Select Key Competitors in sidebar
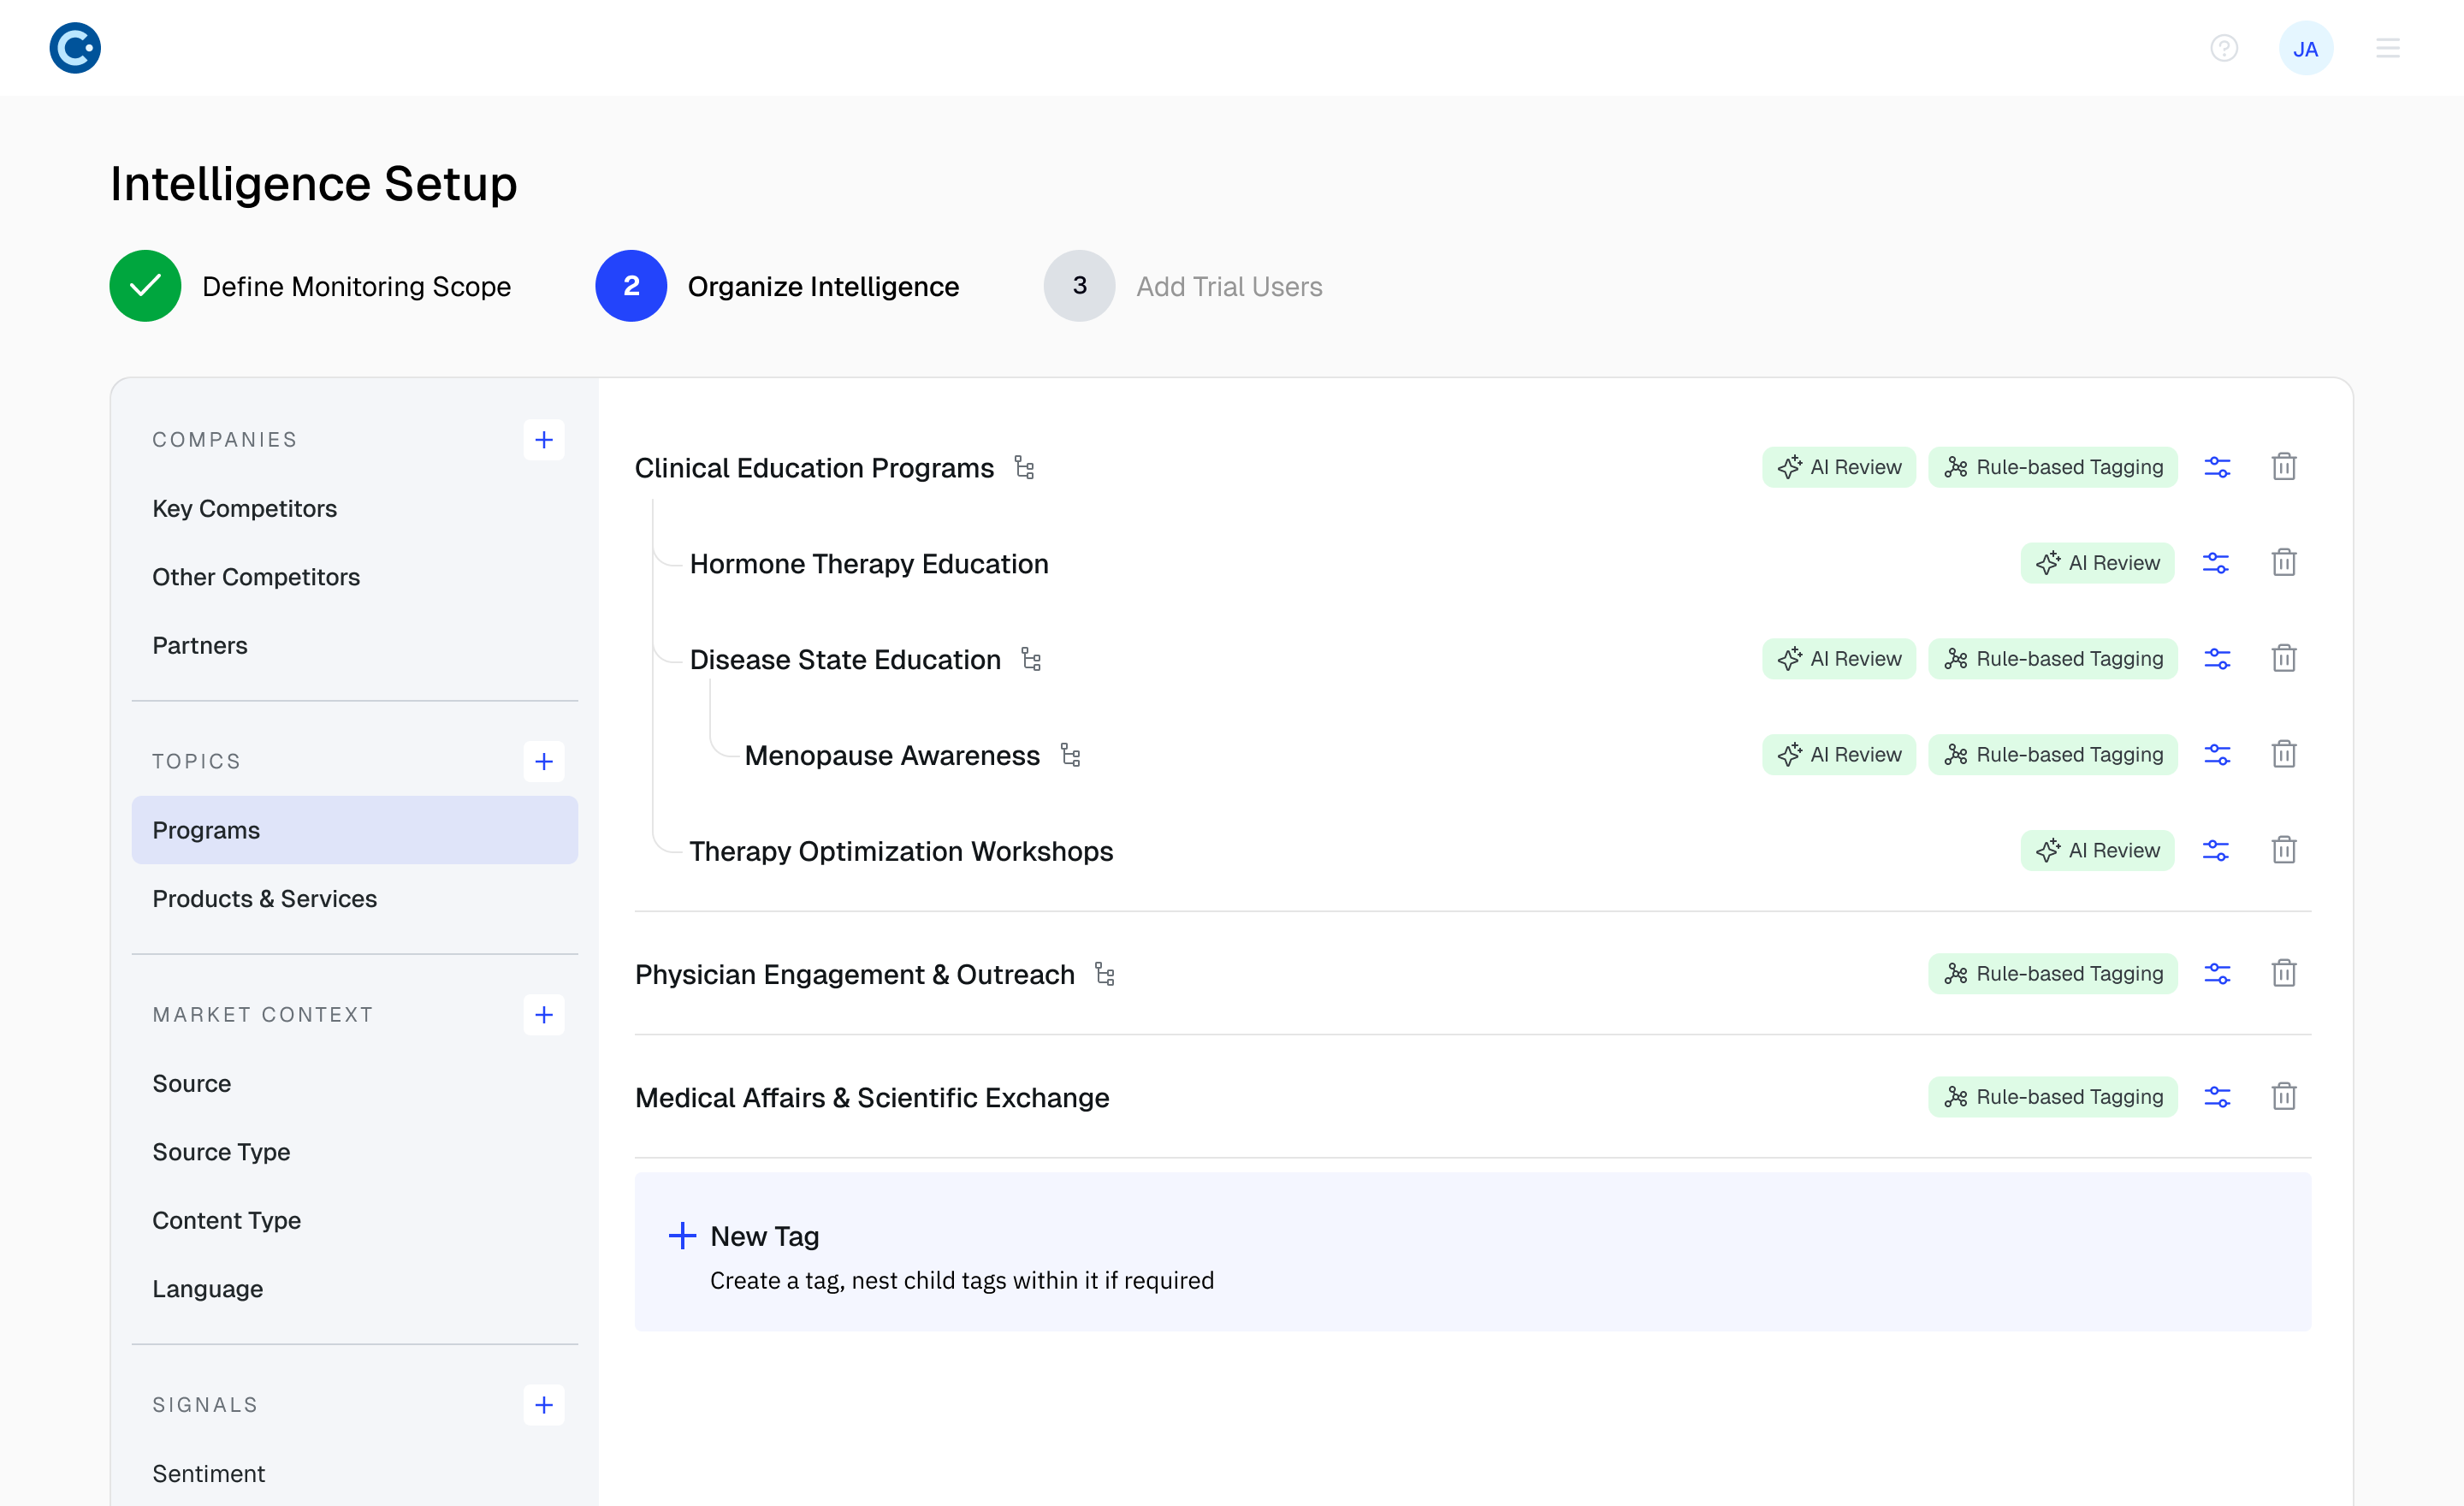Image resolution: width=2464 pixels, height=1506 pixels. click(355, 509)
